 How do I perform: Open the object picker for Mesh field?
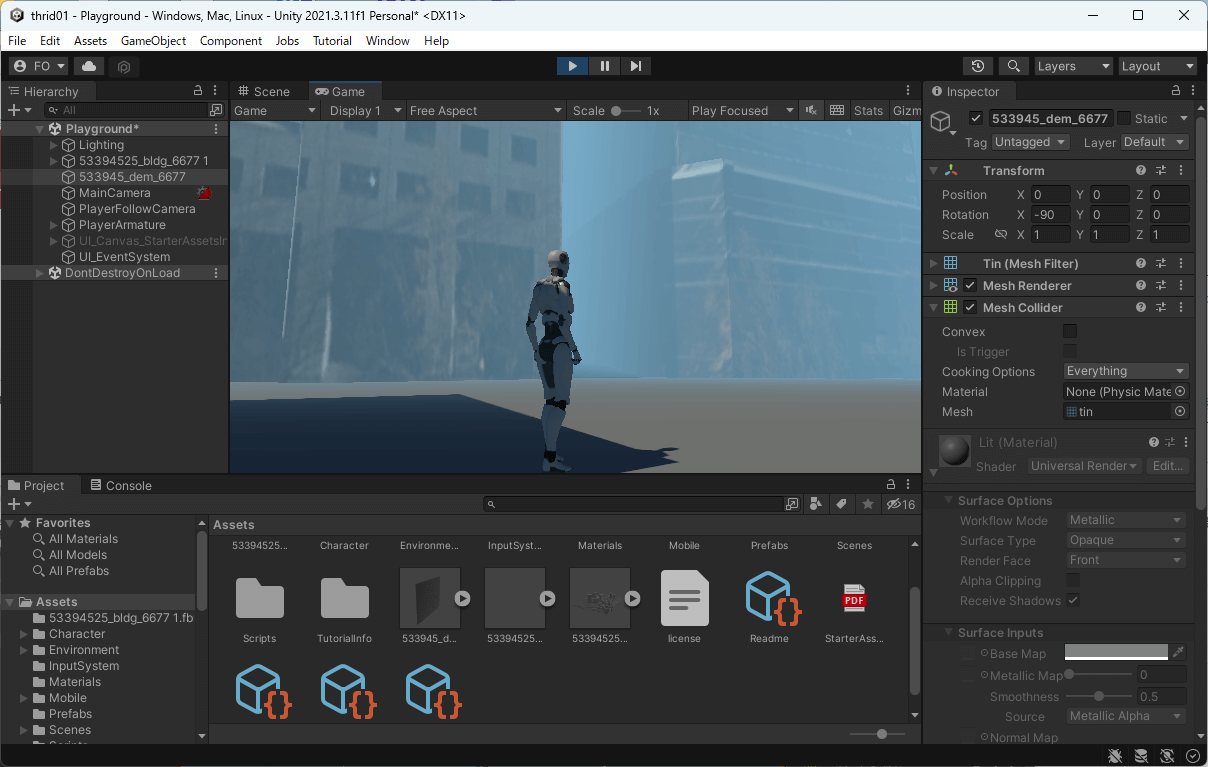[x=1180, y=412]
